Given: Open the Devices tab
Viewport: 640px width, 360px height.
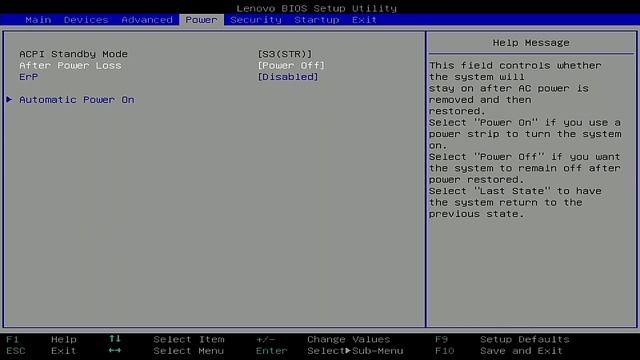Looking at the screenshot, I should (x=86, y=20).
